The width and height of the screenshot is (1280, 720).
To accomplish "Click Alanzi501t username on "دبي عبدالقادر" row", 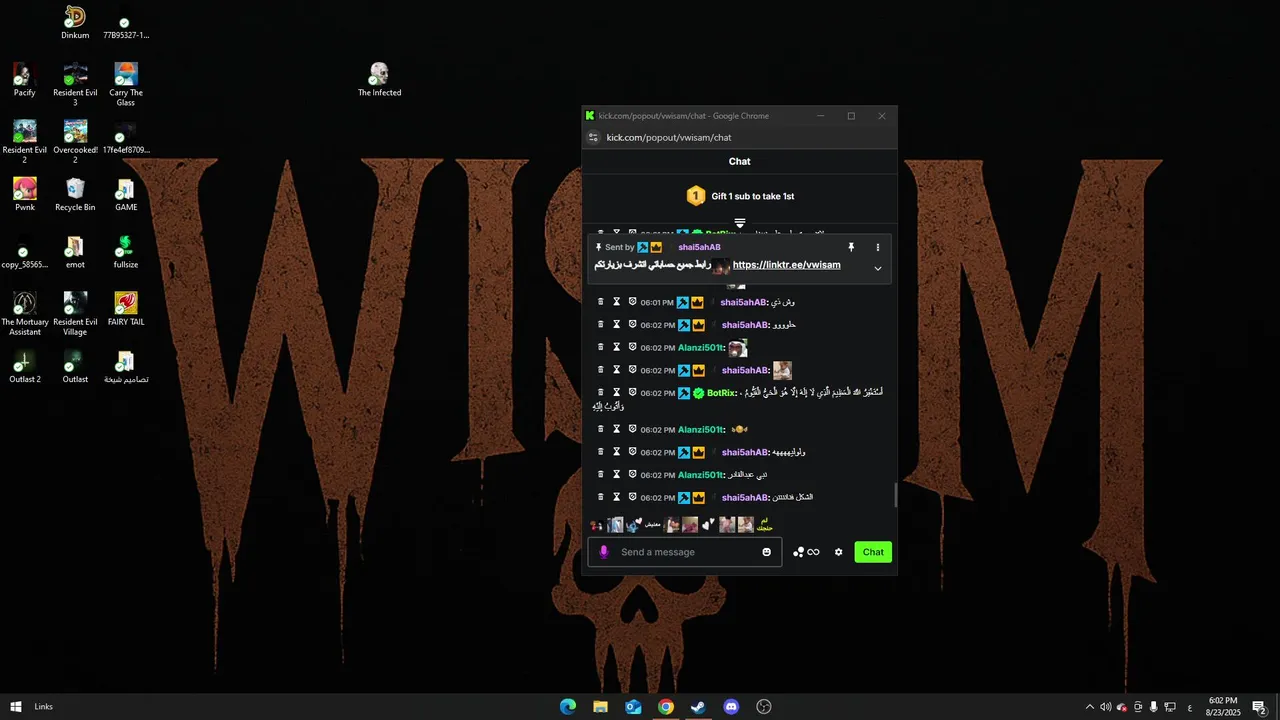I will click(700, 475).
